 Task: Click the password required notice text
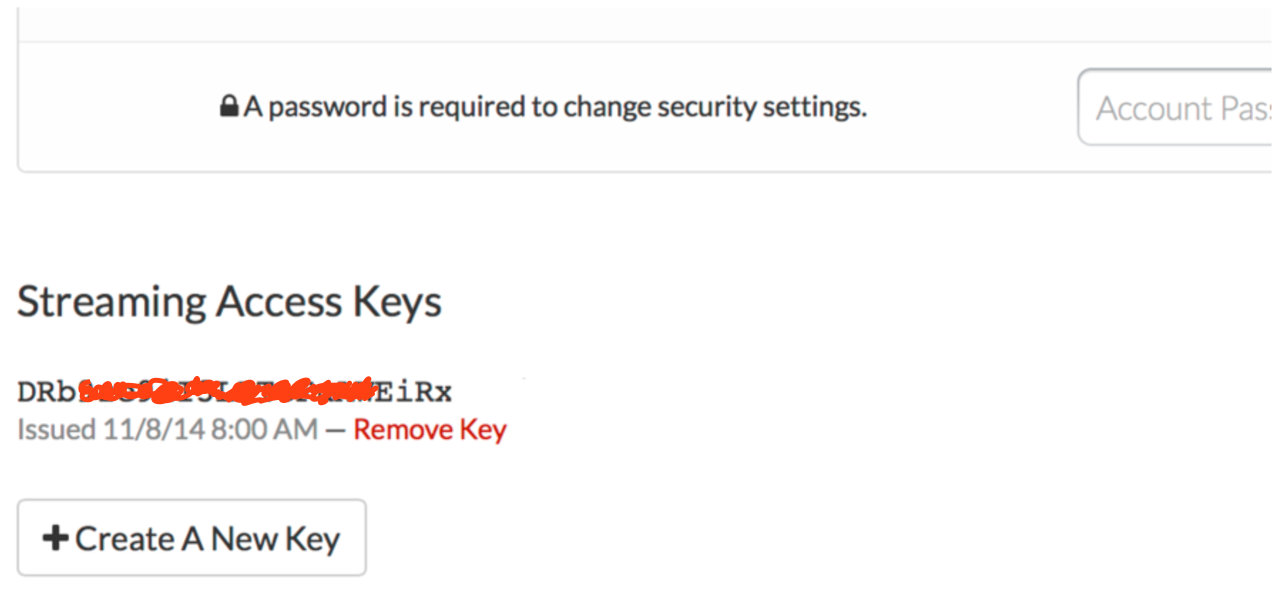555,107
